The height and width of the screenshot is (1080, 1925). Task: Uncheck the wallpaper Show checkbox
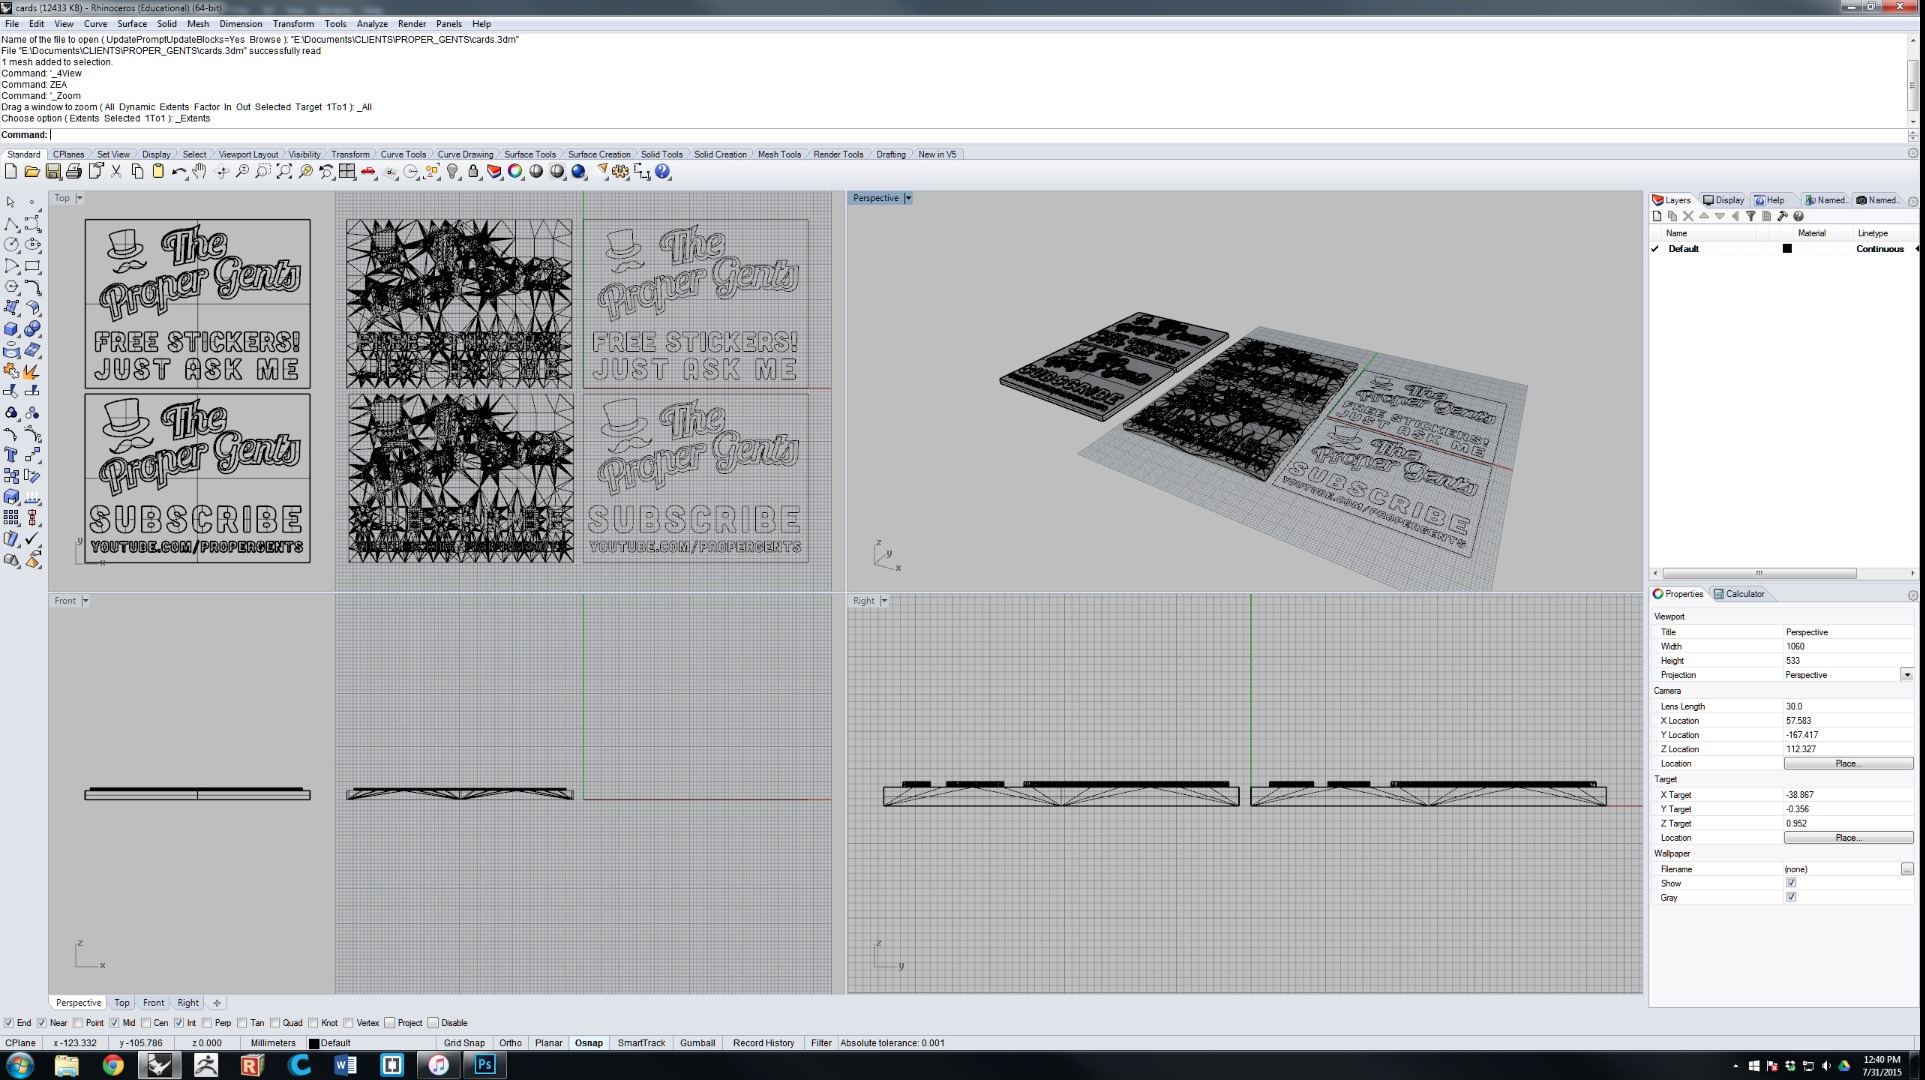click(1791, 883)
